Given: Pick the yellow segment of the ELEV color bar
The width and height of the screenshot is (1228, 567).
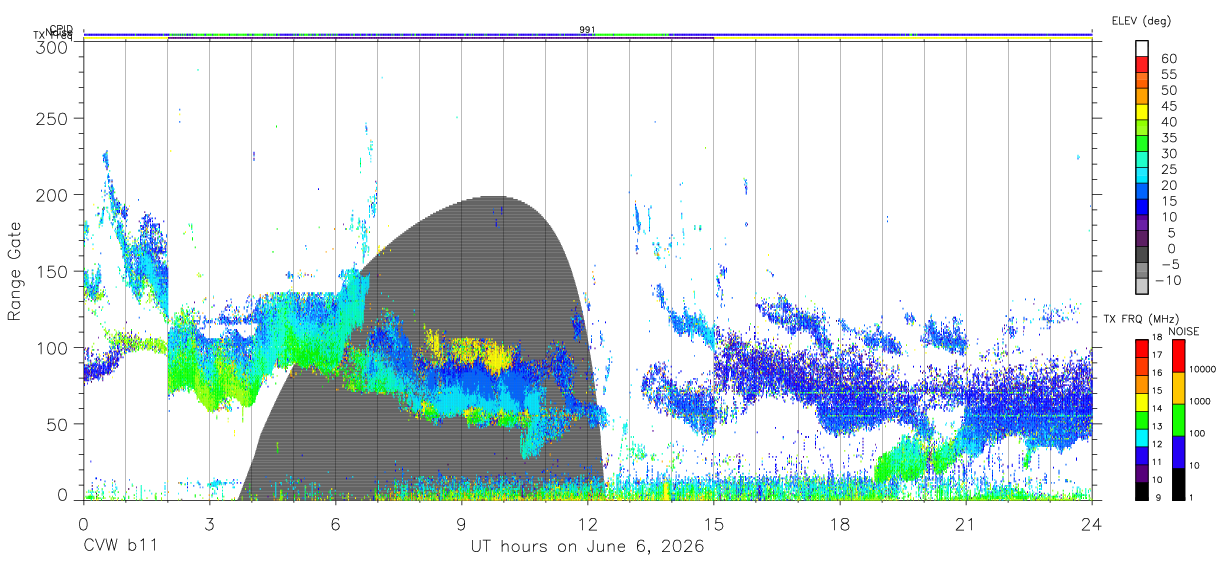Looking at the screenshot, I should point(1141,111).
